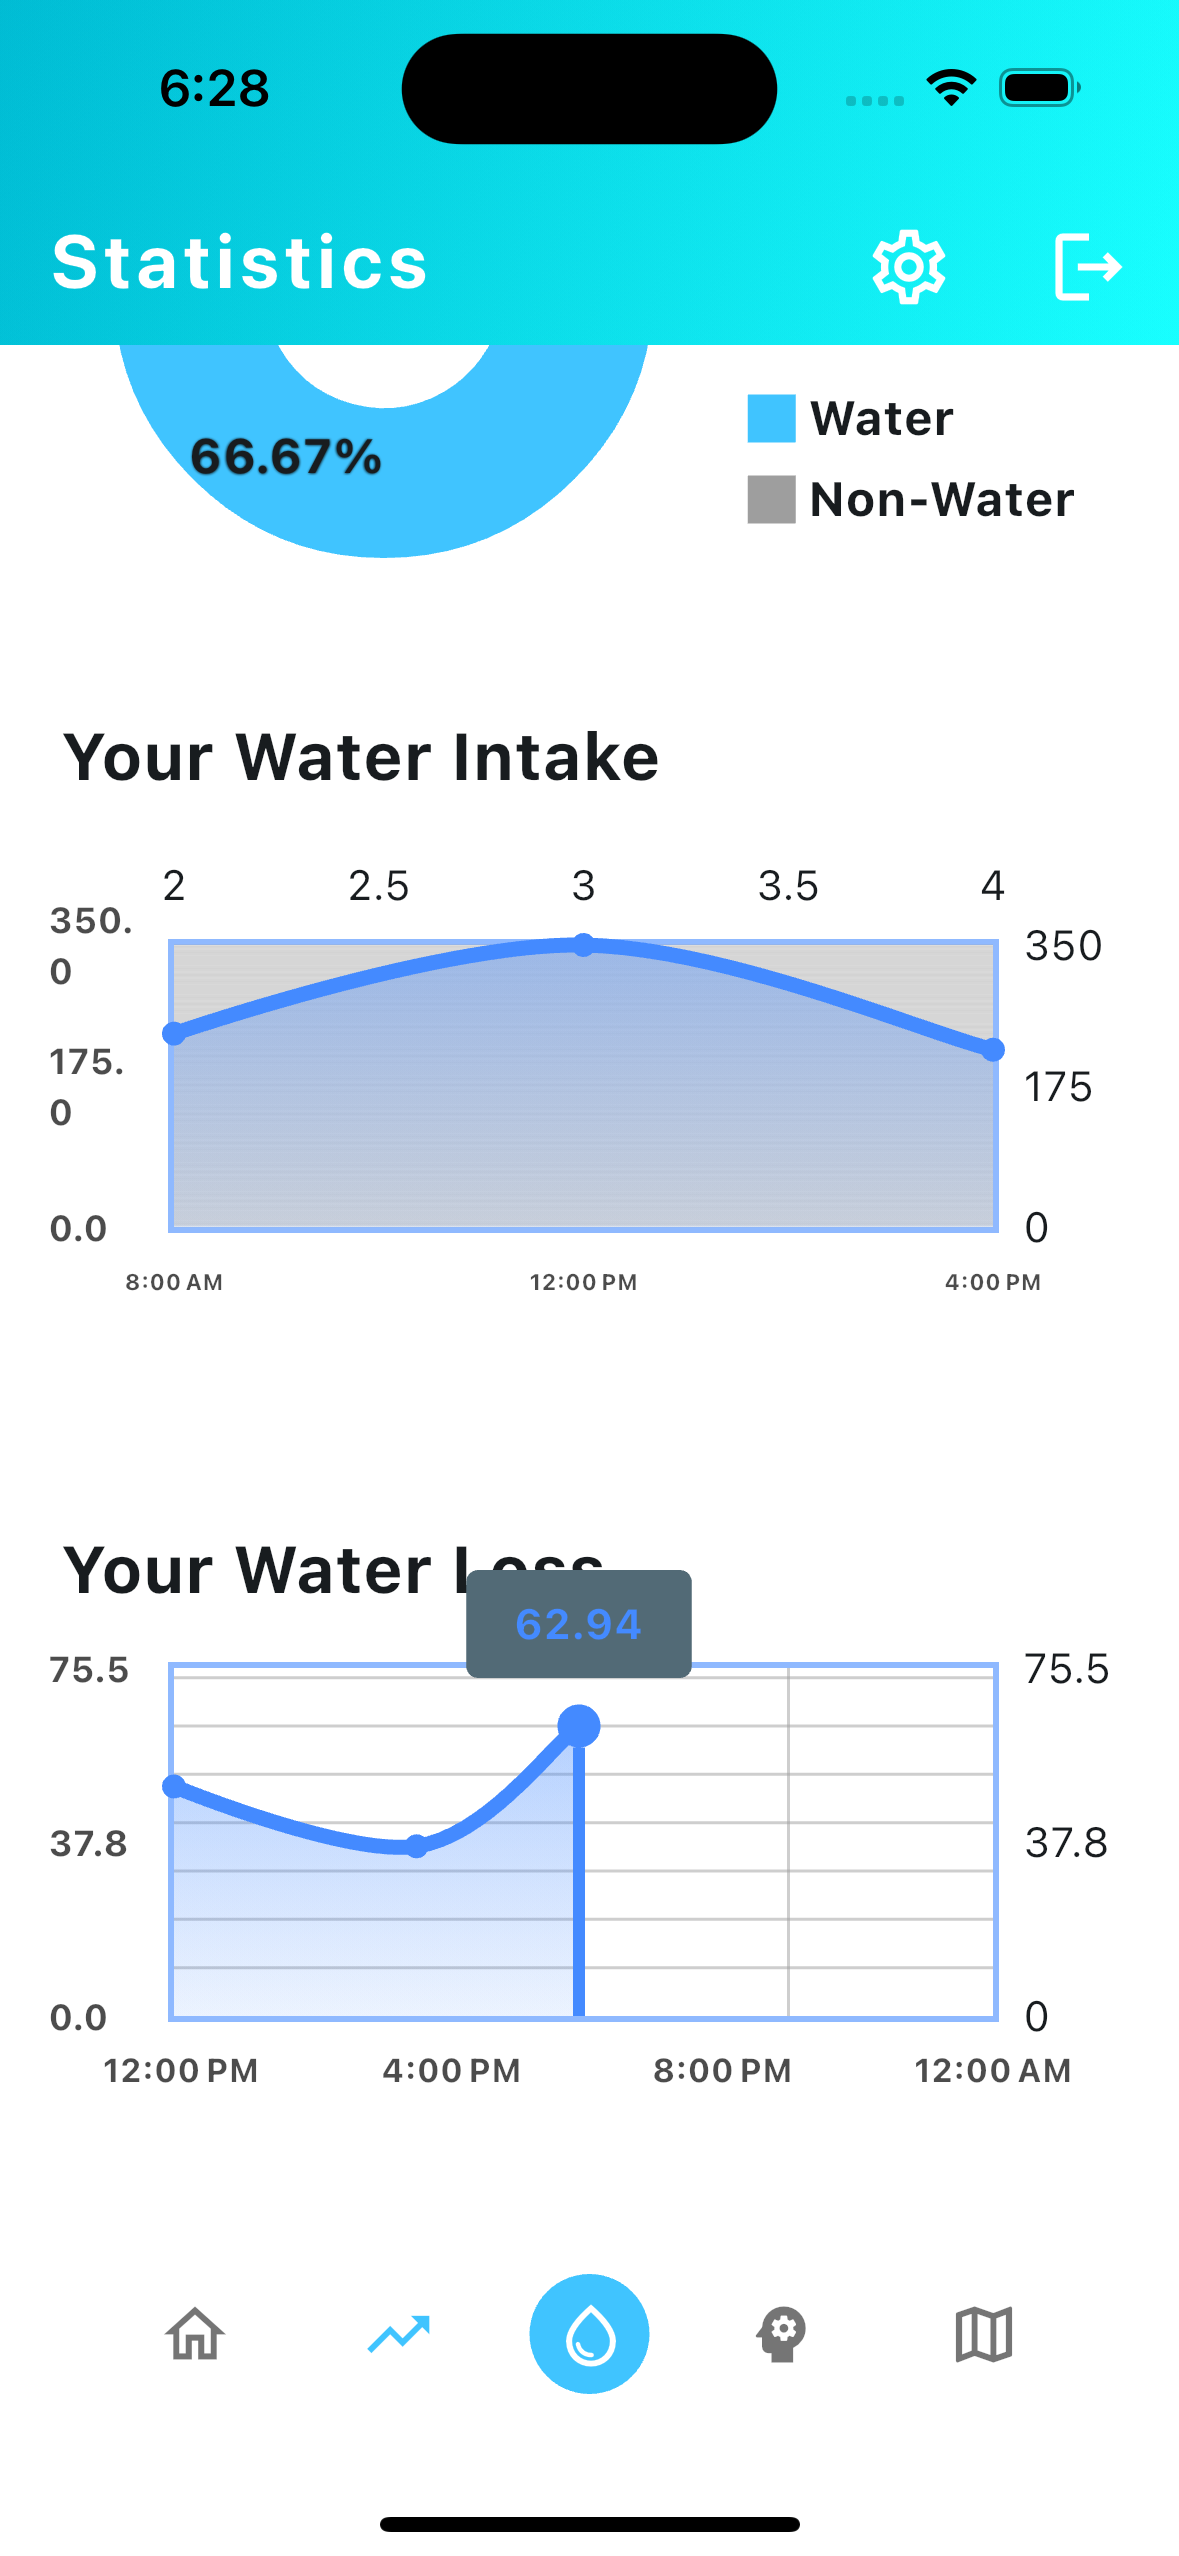
Task: Tap the 62.94 tooltip on water loss chart
Action: click(579, 1624)
